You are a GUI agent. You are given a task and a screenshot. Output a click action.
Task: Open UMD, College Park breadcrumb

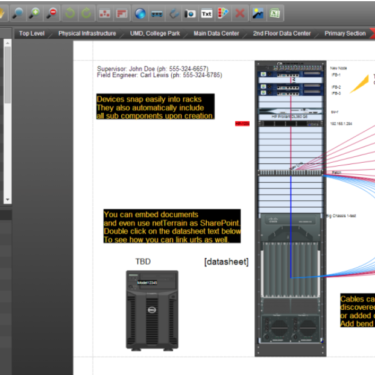pyautogui.click(x=155, y=33)
